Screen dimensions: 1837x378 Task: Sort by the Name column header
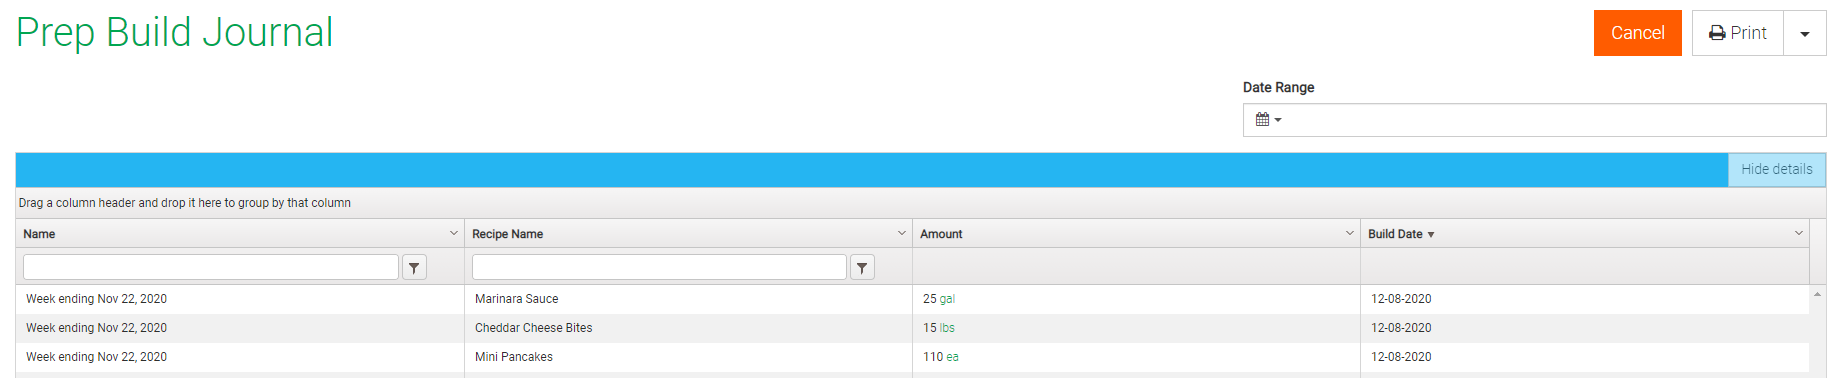click(39, 234)
